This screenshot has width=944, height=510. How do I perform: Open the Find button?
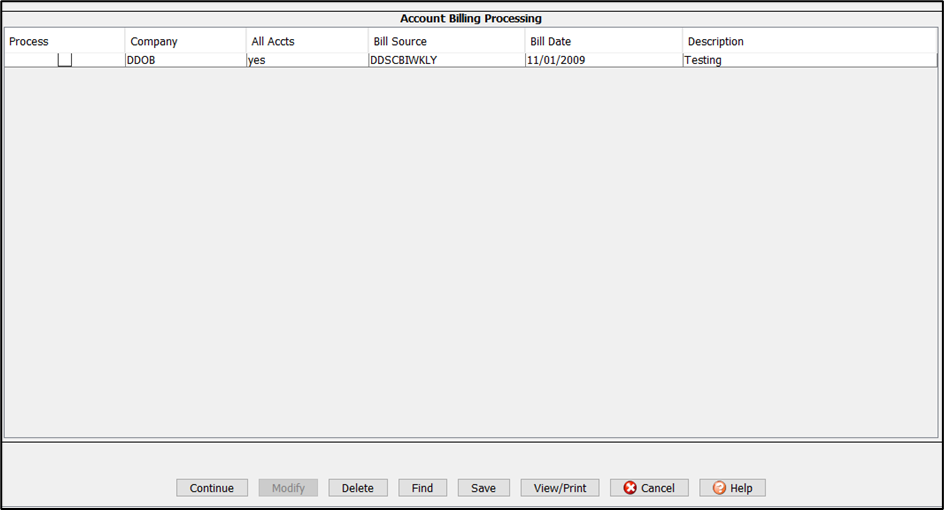coord(422,488)
